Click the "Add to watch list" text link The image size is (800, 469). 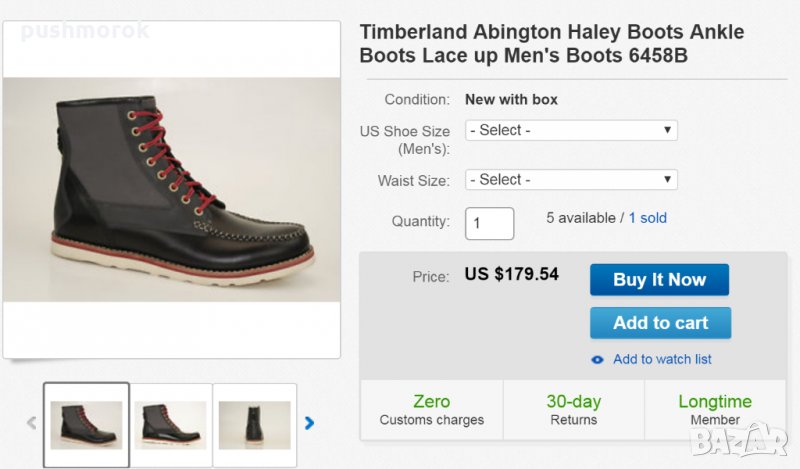tap(662, 359)
